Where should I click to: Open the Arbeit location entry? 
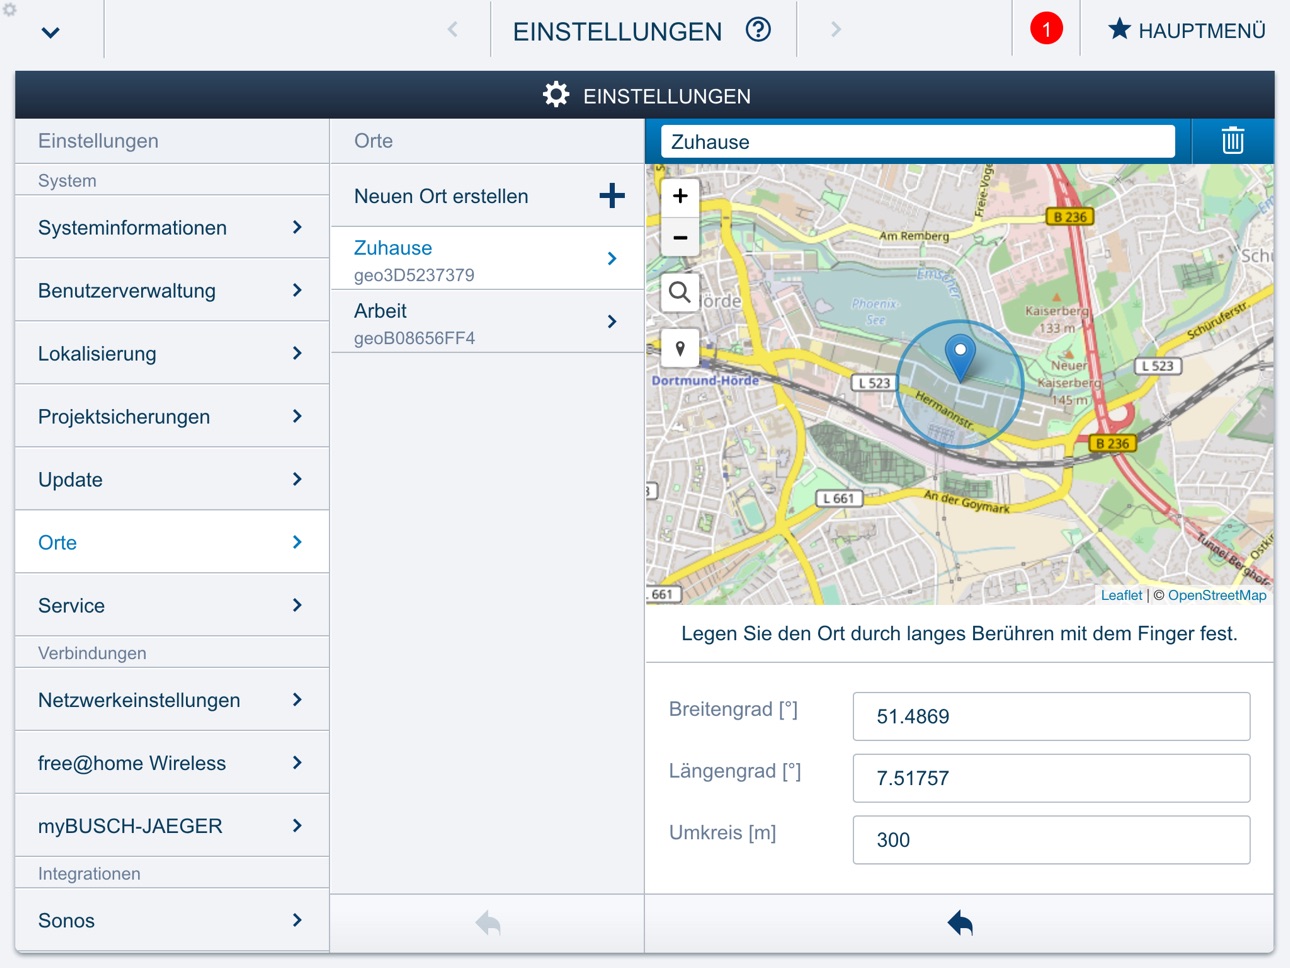[487, 322]
